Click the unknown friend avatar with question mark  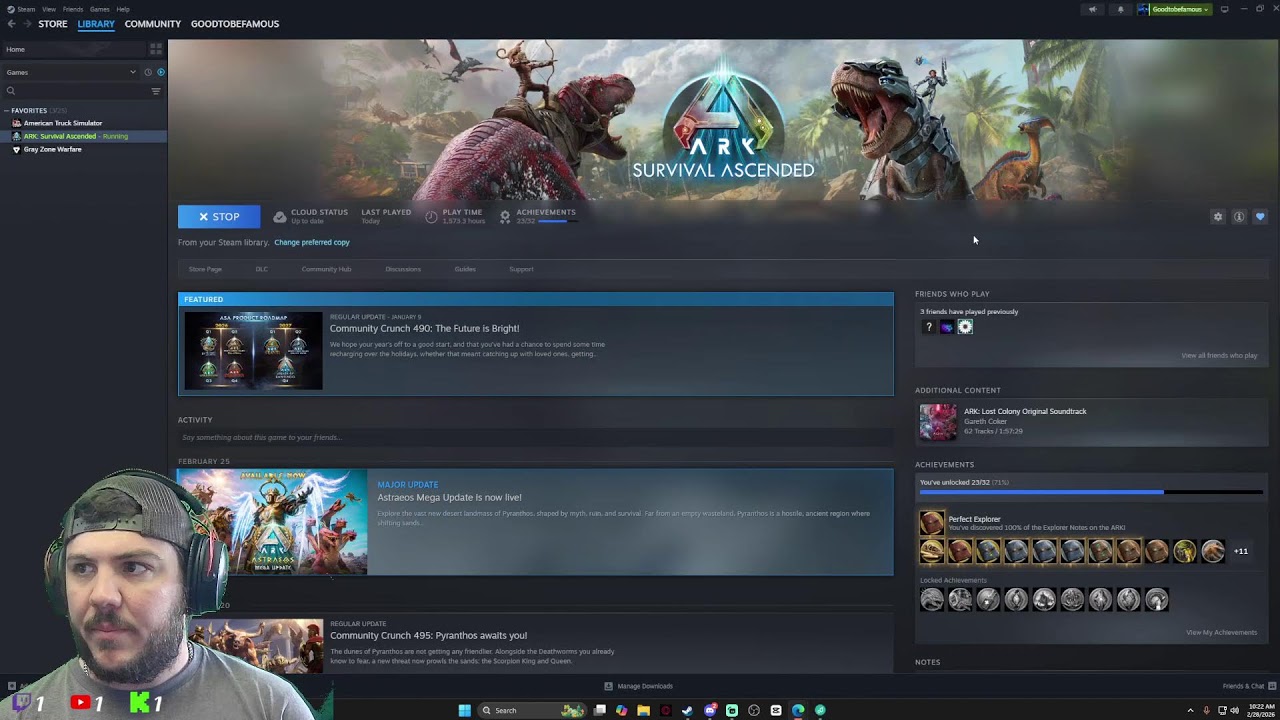point(929,327)
